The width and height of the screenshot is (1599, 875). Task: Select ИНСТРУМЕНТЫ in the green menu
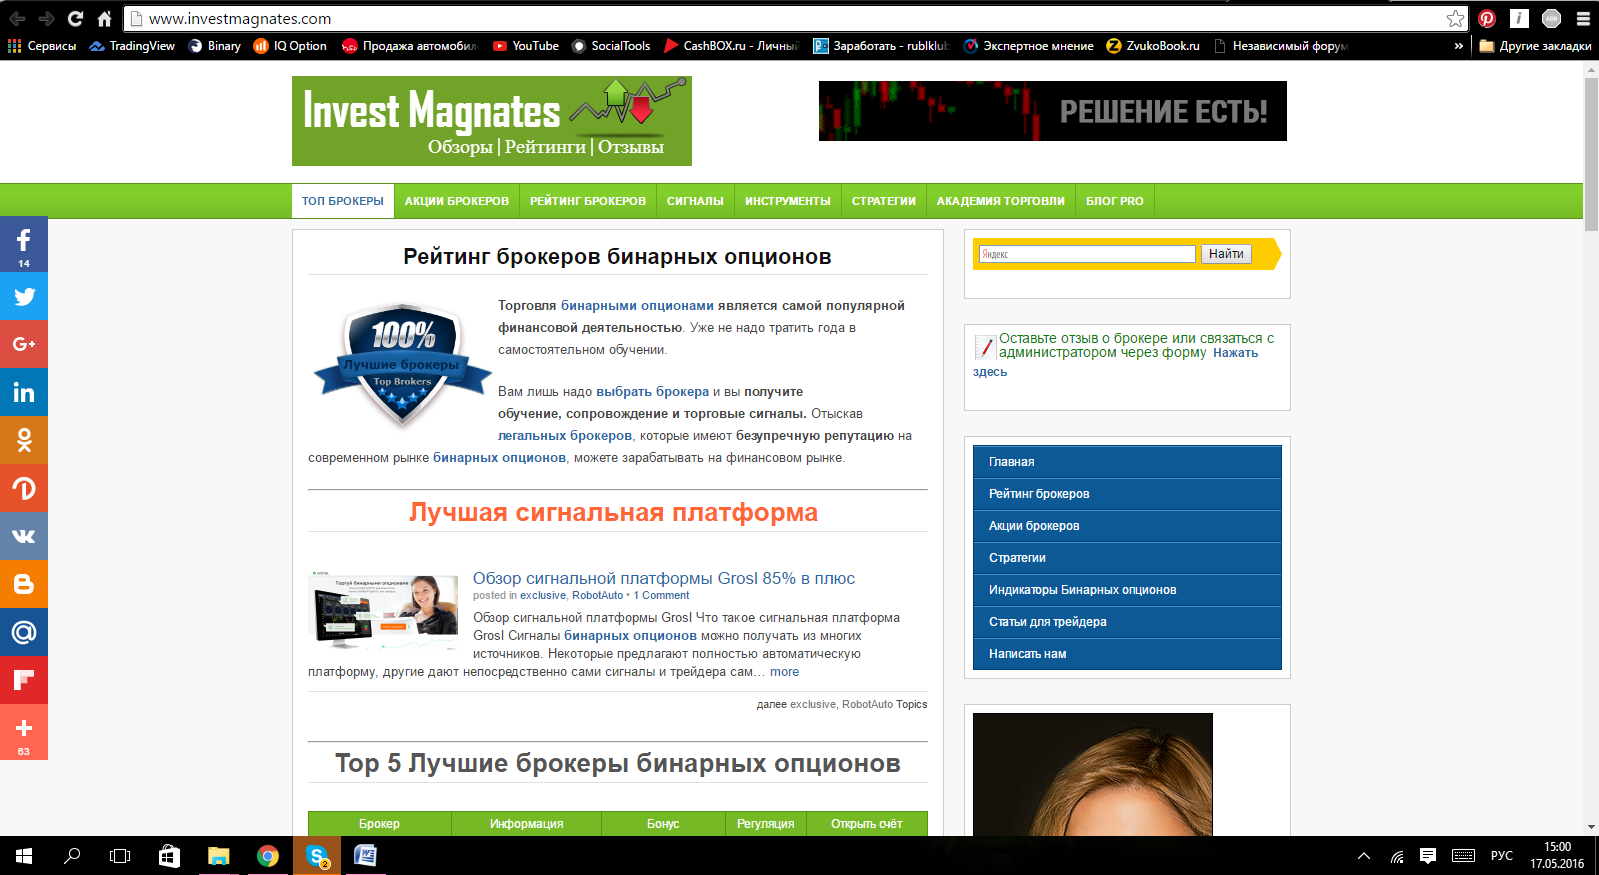point(788,201)
